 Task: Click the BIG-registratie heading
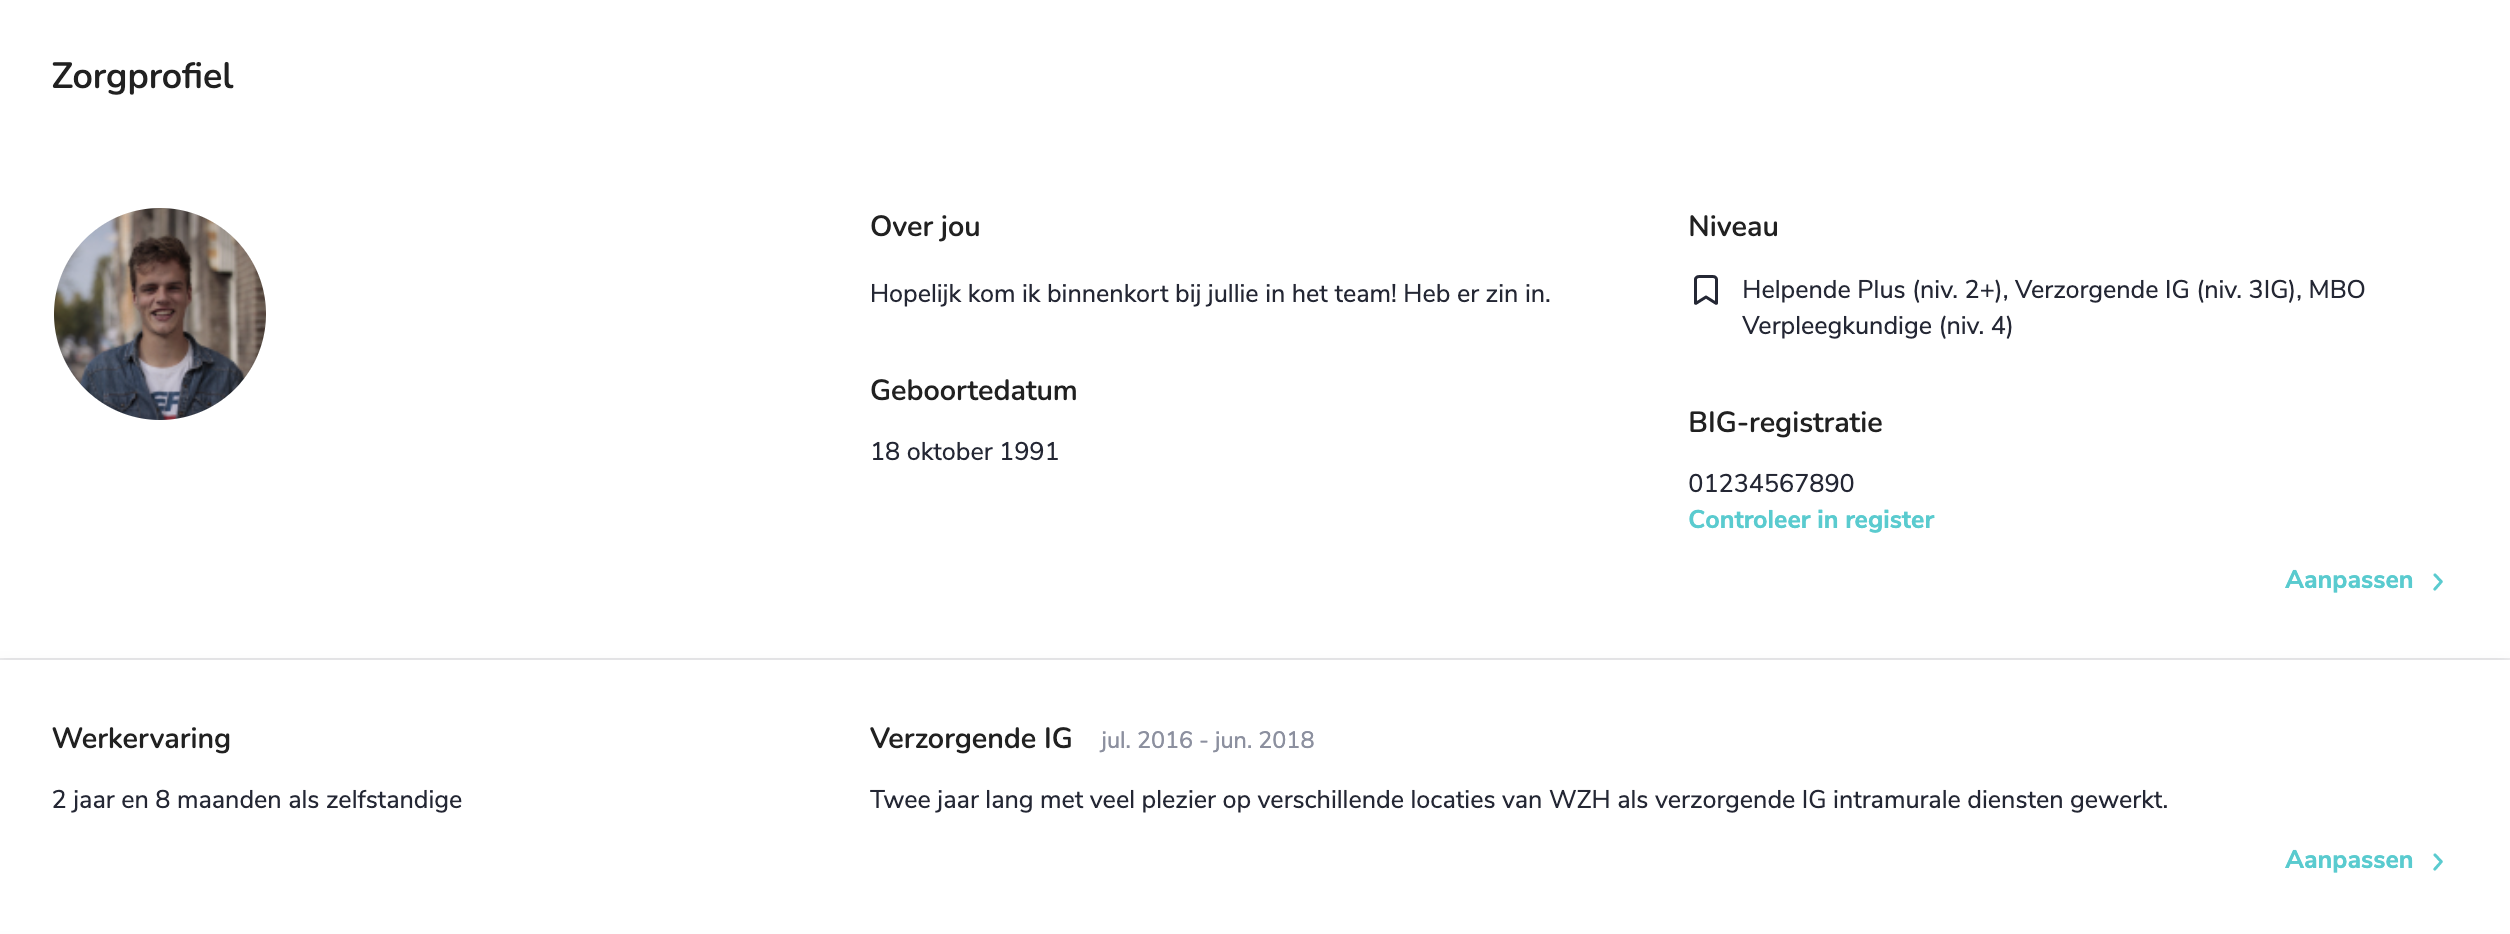click(x=1784, y=423)
